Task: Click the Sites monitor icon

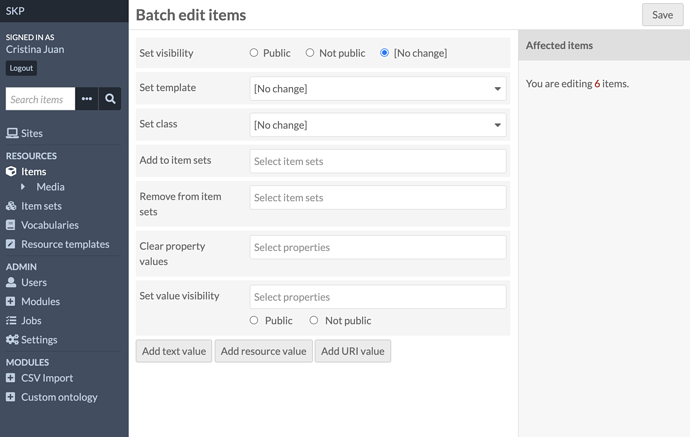Action: (x=12, y=133)
